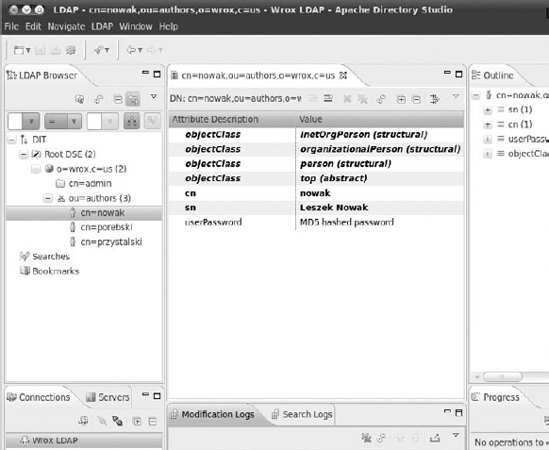The image size is (549, 450).
Task: Open the Edit menu
Action: pyautogui.click(x=33, y=27)
